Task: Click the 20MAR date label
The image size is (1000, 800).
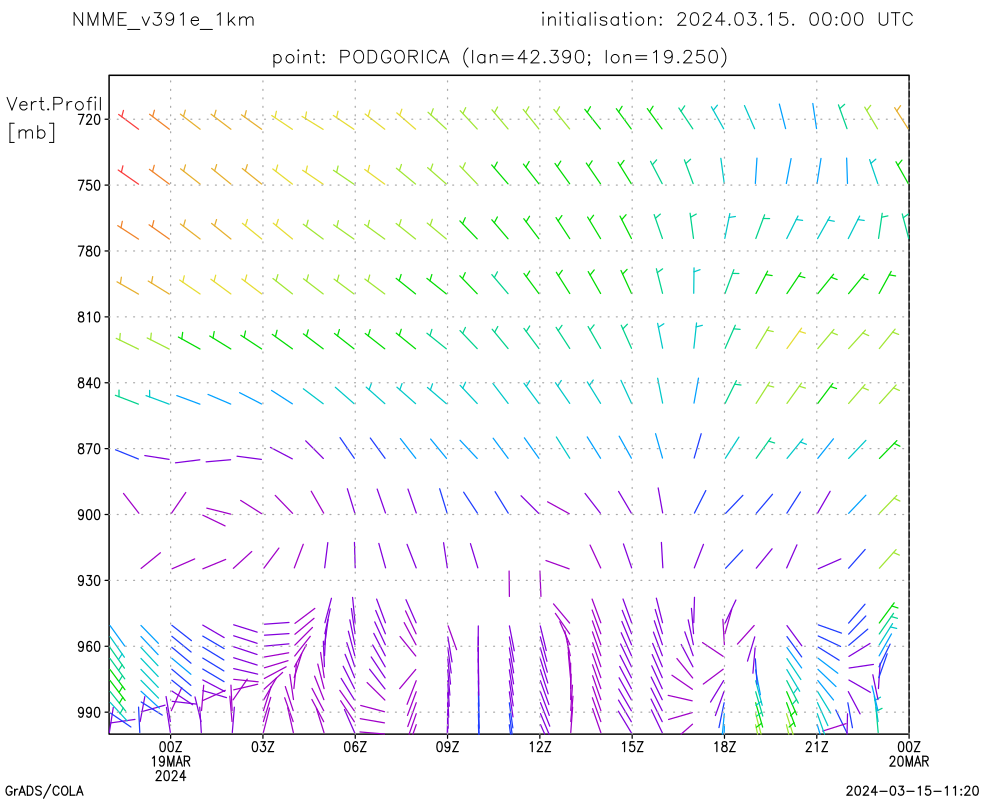Action: pos(909,761)
